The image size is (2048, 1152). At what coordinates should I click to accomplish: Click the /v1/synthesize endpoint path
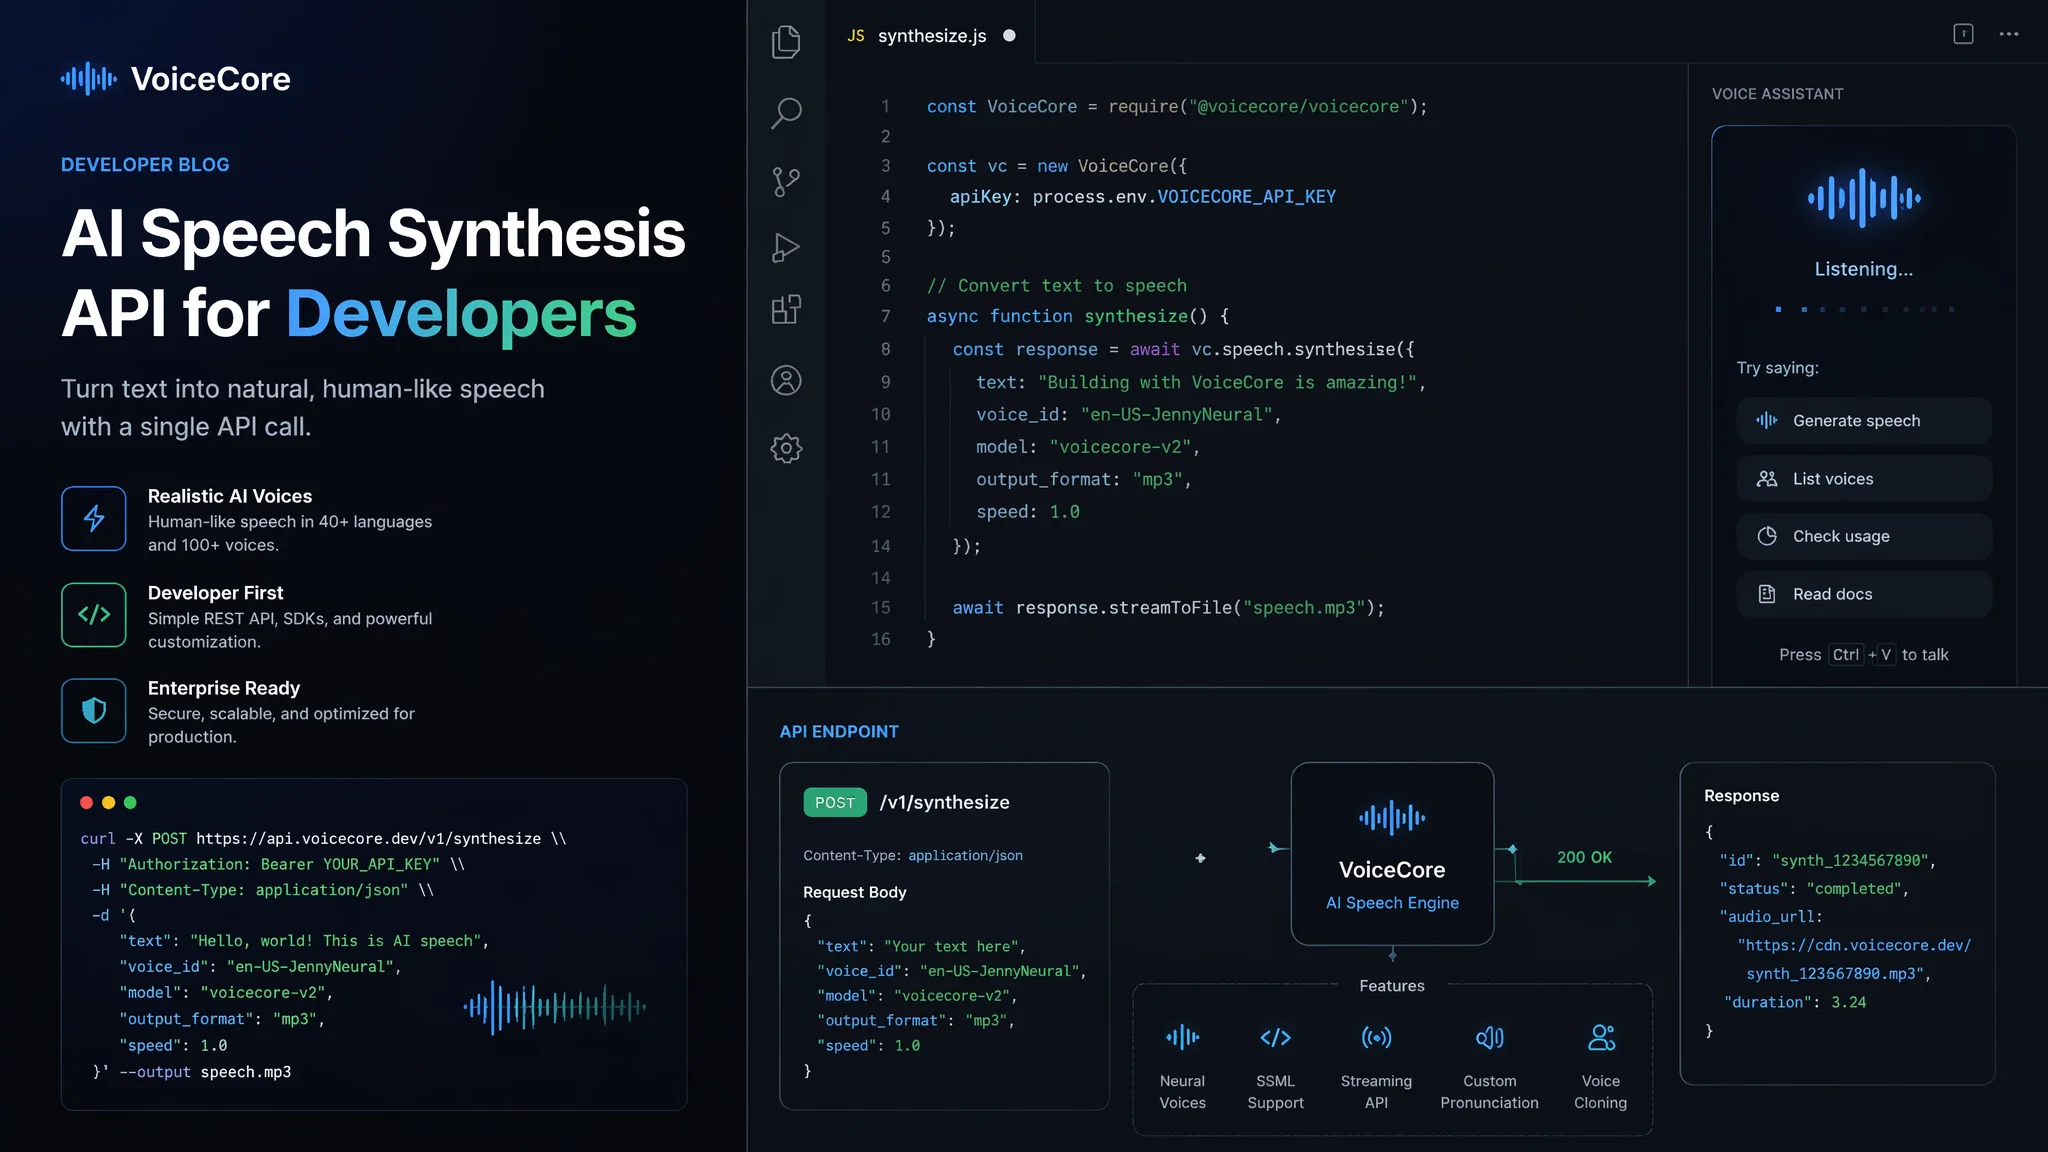[944, 802]
